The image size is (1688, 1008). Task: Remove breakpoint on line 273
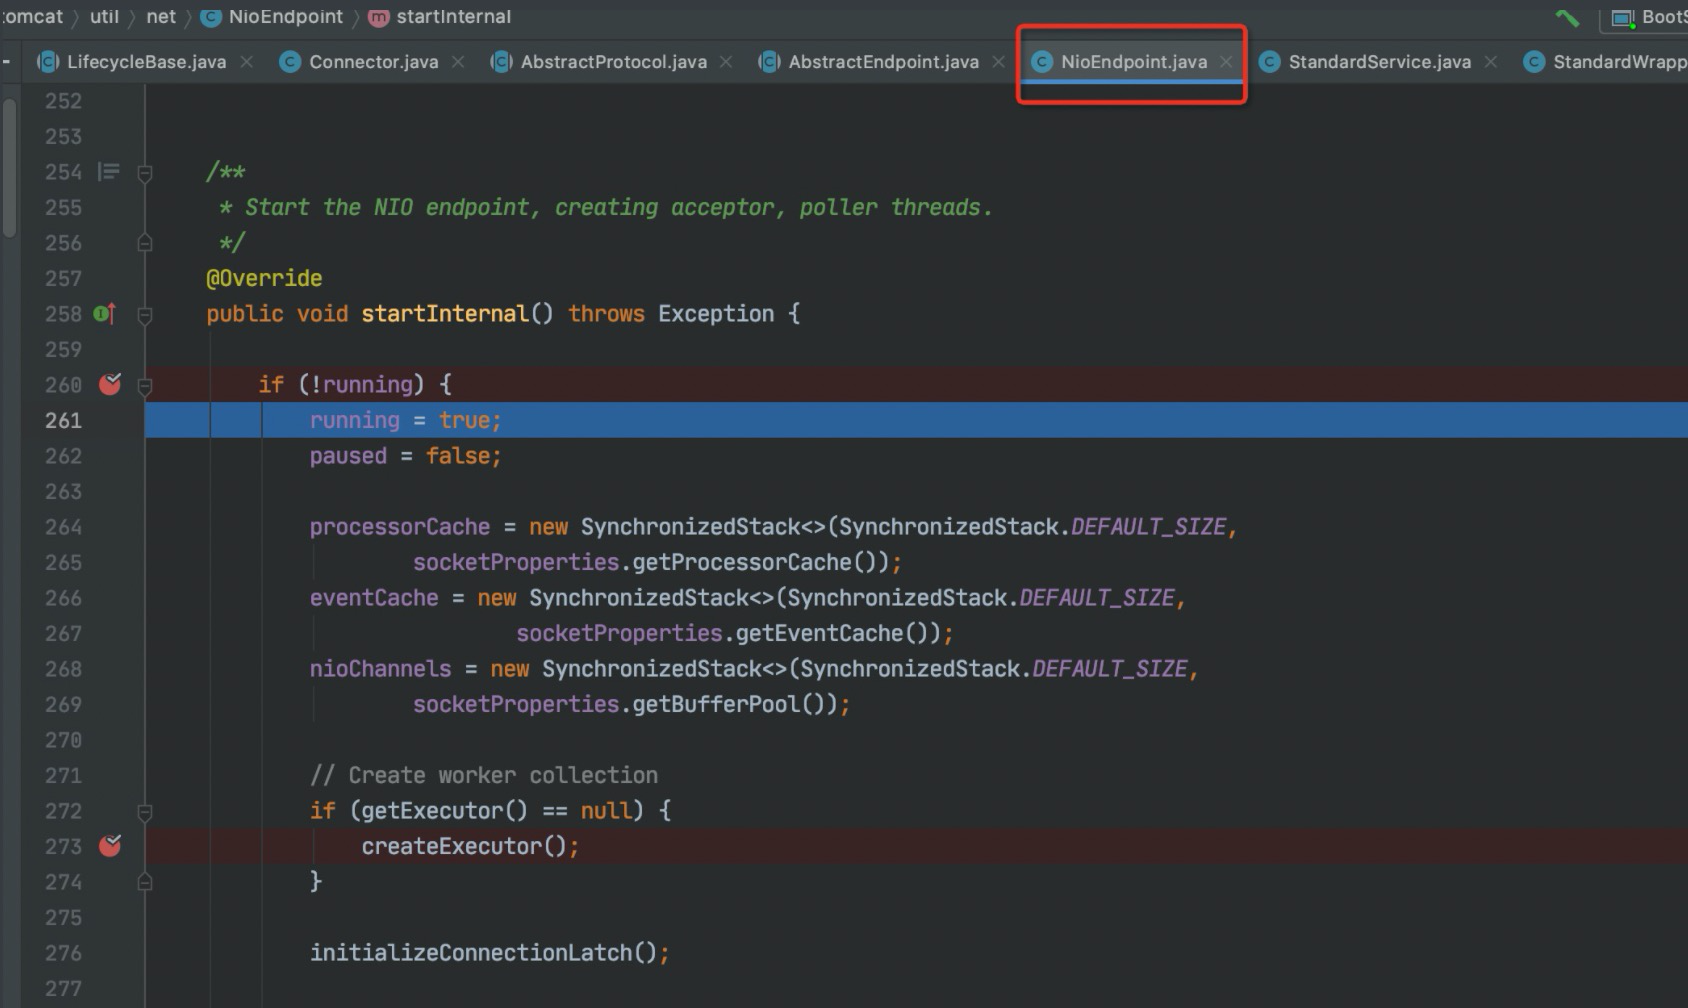click(110, 846)
